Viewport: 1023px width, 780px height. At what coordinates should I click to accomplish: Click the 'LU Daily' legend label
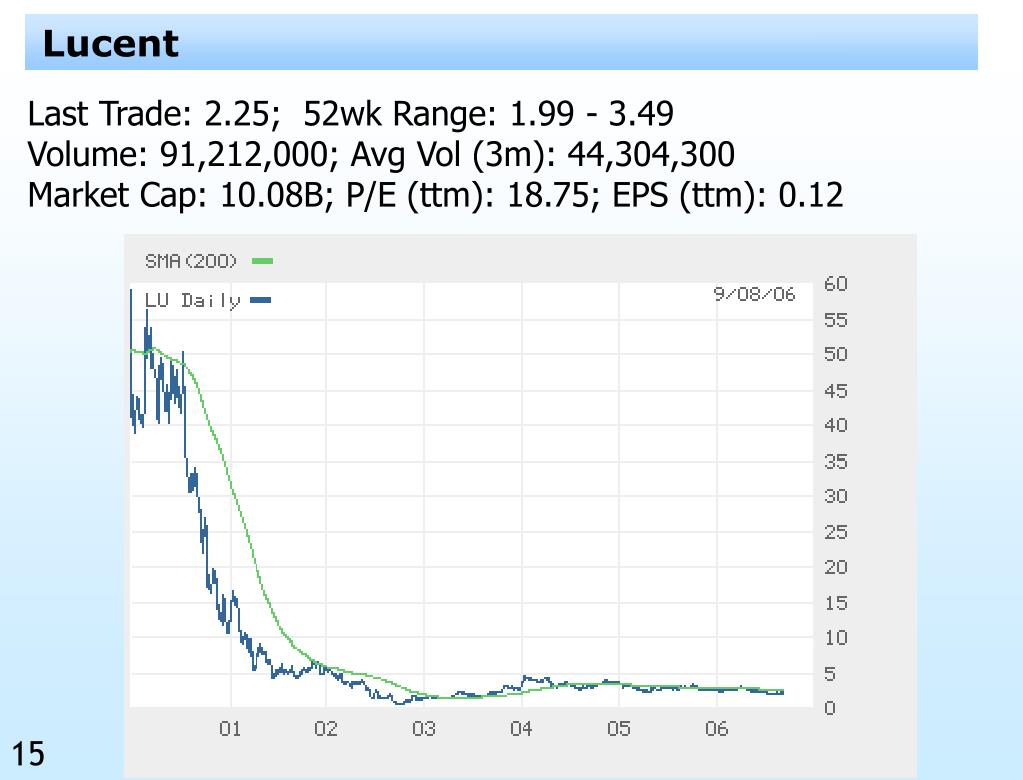(x=192, y=301)
